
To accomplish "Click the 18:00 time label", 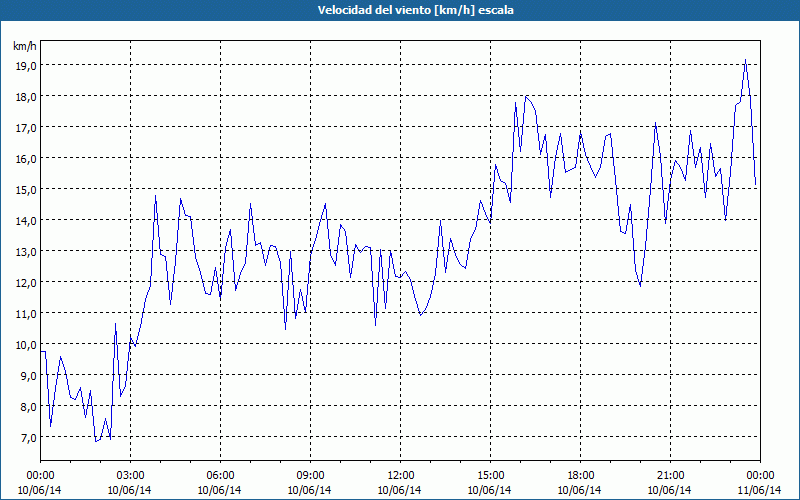I will tap(580, 476).
